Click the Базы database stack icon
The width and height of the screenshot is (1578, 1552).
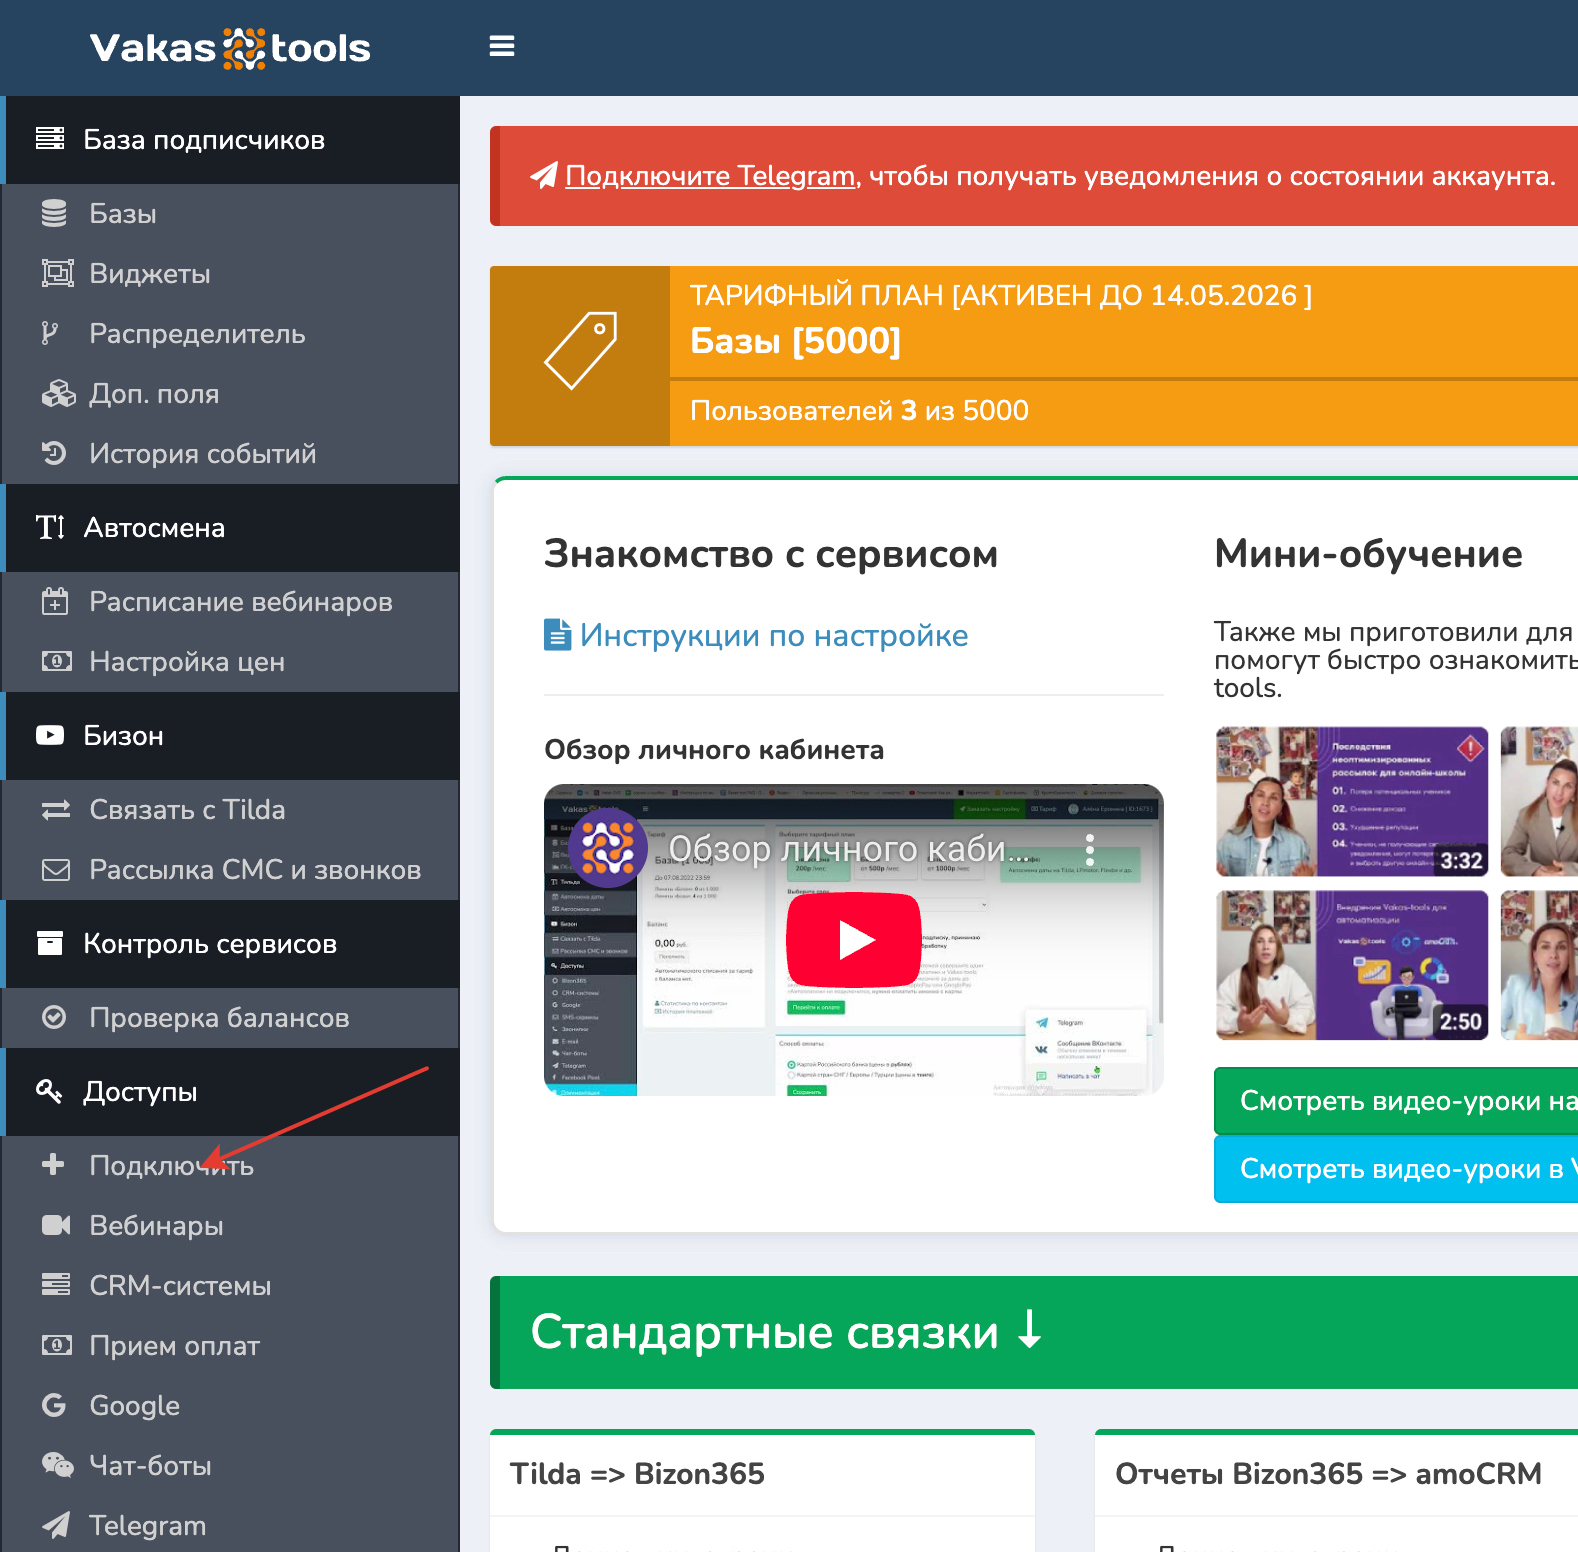coord(54,213)
